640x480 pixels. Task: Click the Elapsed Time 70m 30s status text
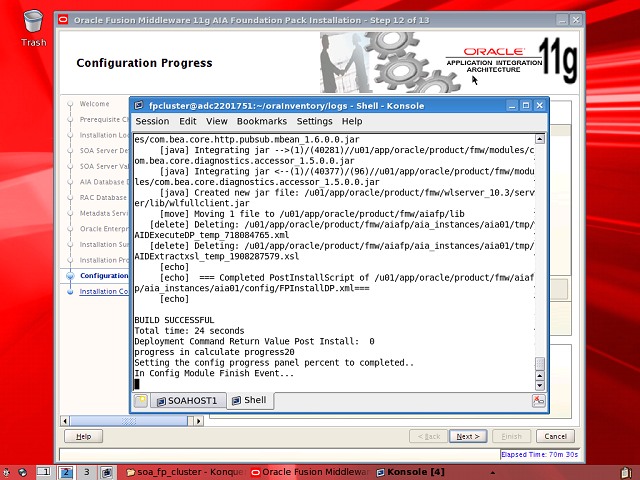(x=540, y=454)
